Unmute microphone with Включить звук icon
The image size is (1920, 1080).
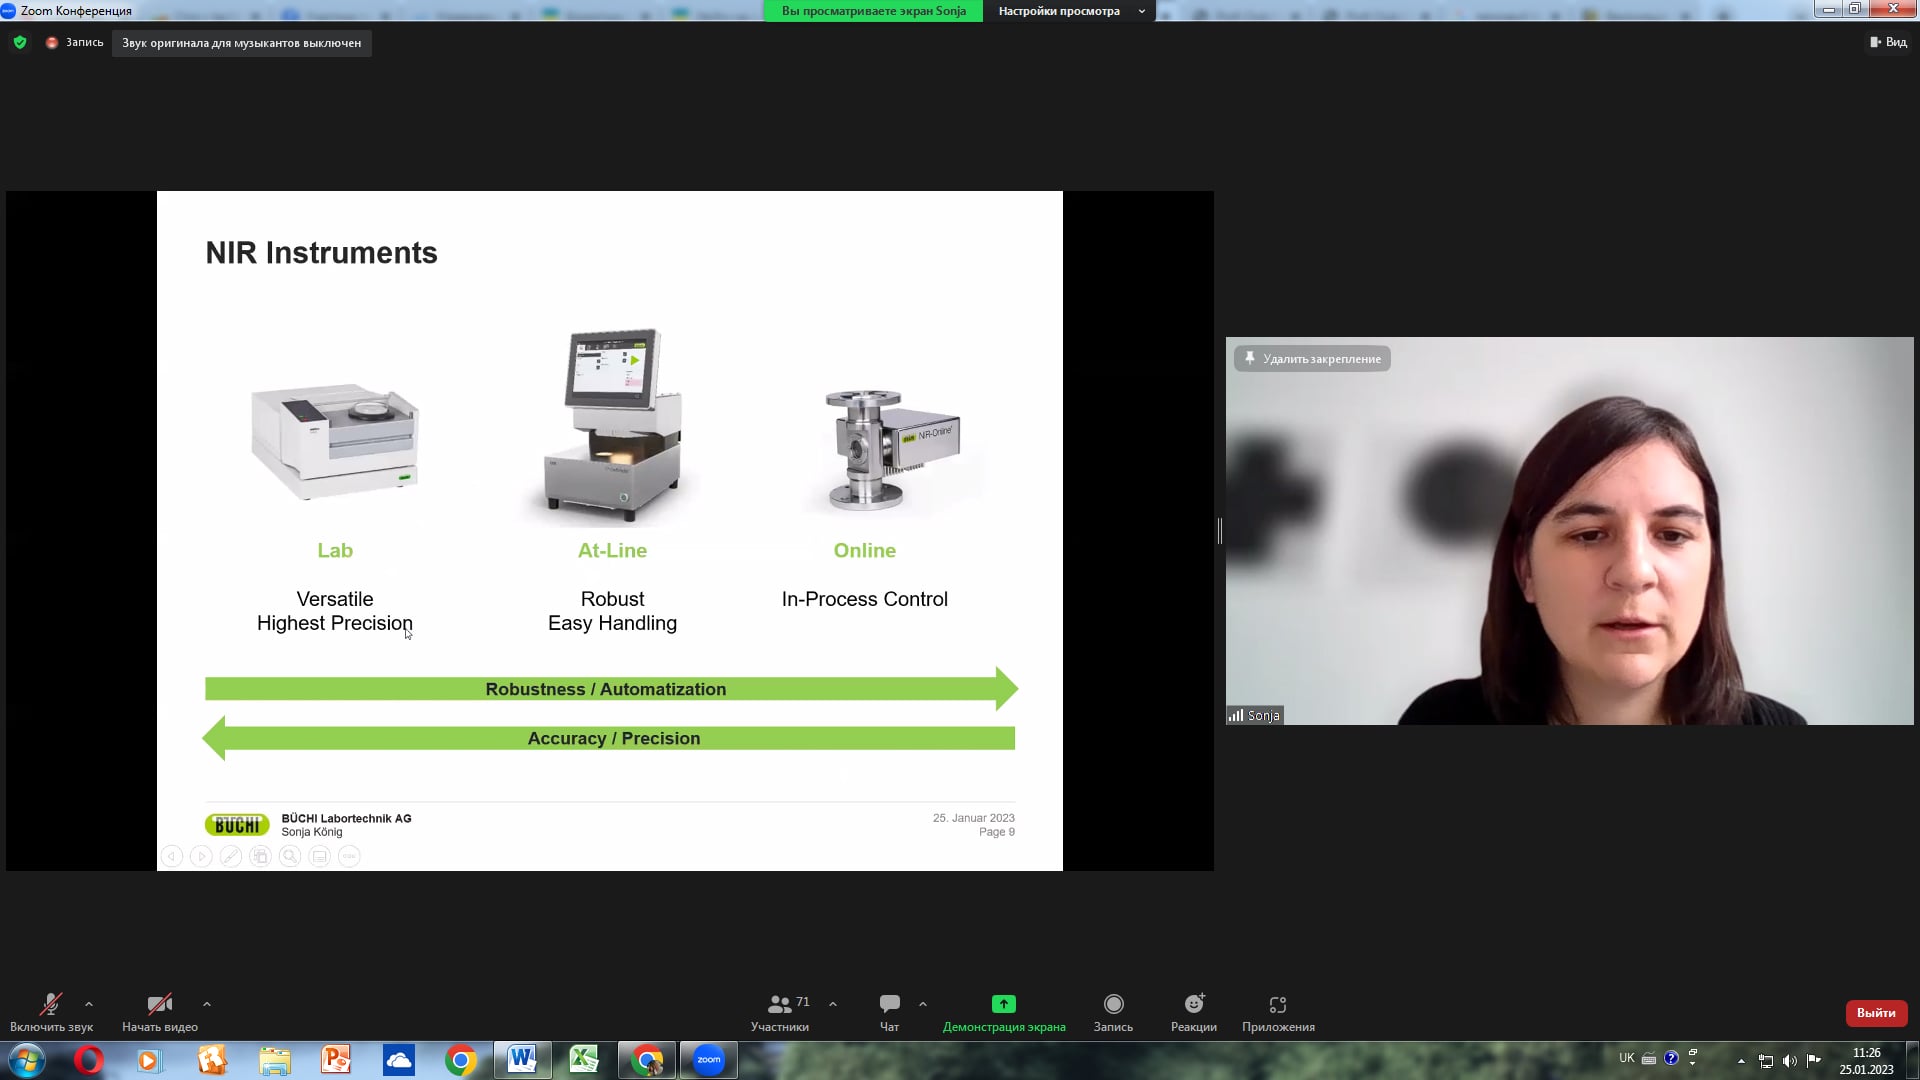coord(51,1012)
